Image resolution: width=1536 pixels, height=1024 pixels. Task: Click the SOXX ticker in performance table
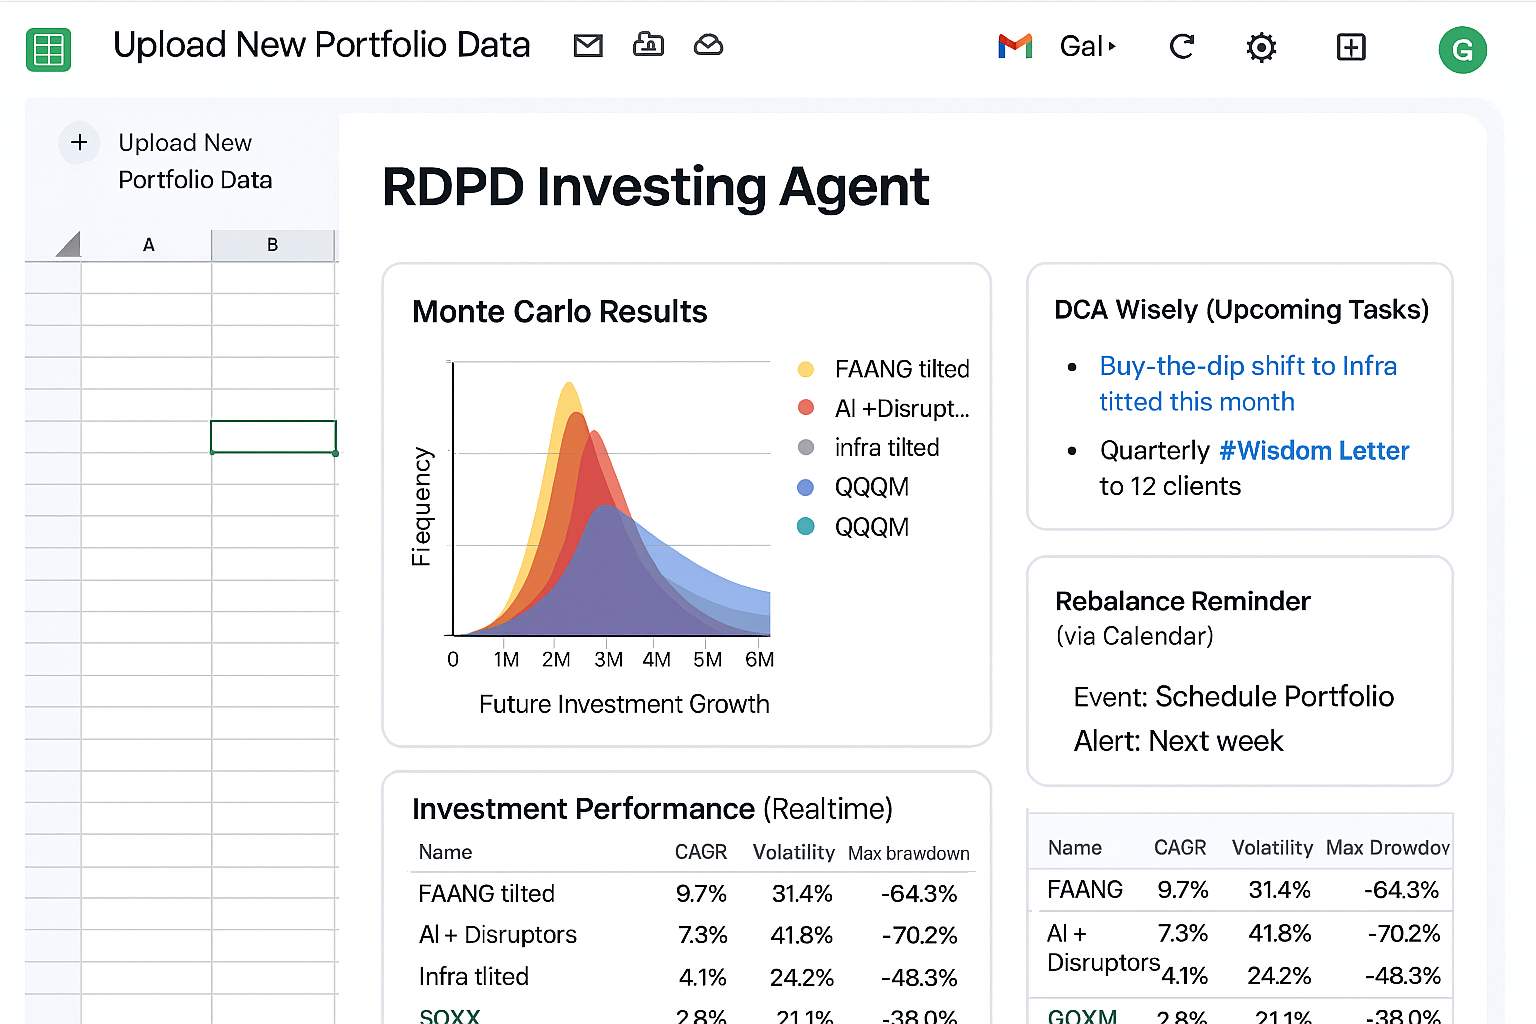(x=449, y=1015)
